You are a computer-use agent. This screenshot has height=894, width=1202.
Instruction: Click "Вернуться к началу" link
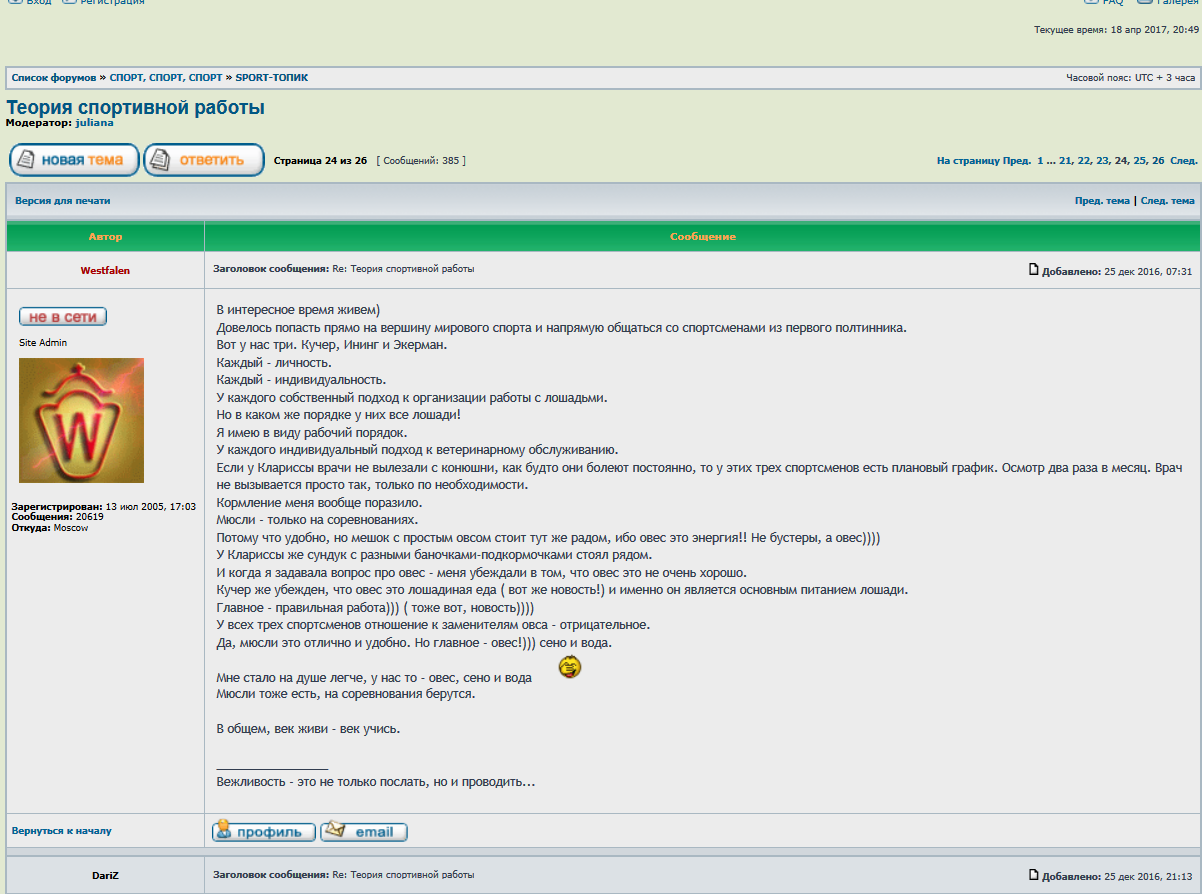tap(61, 831)
